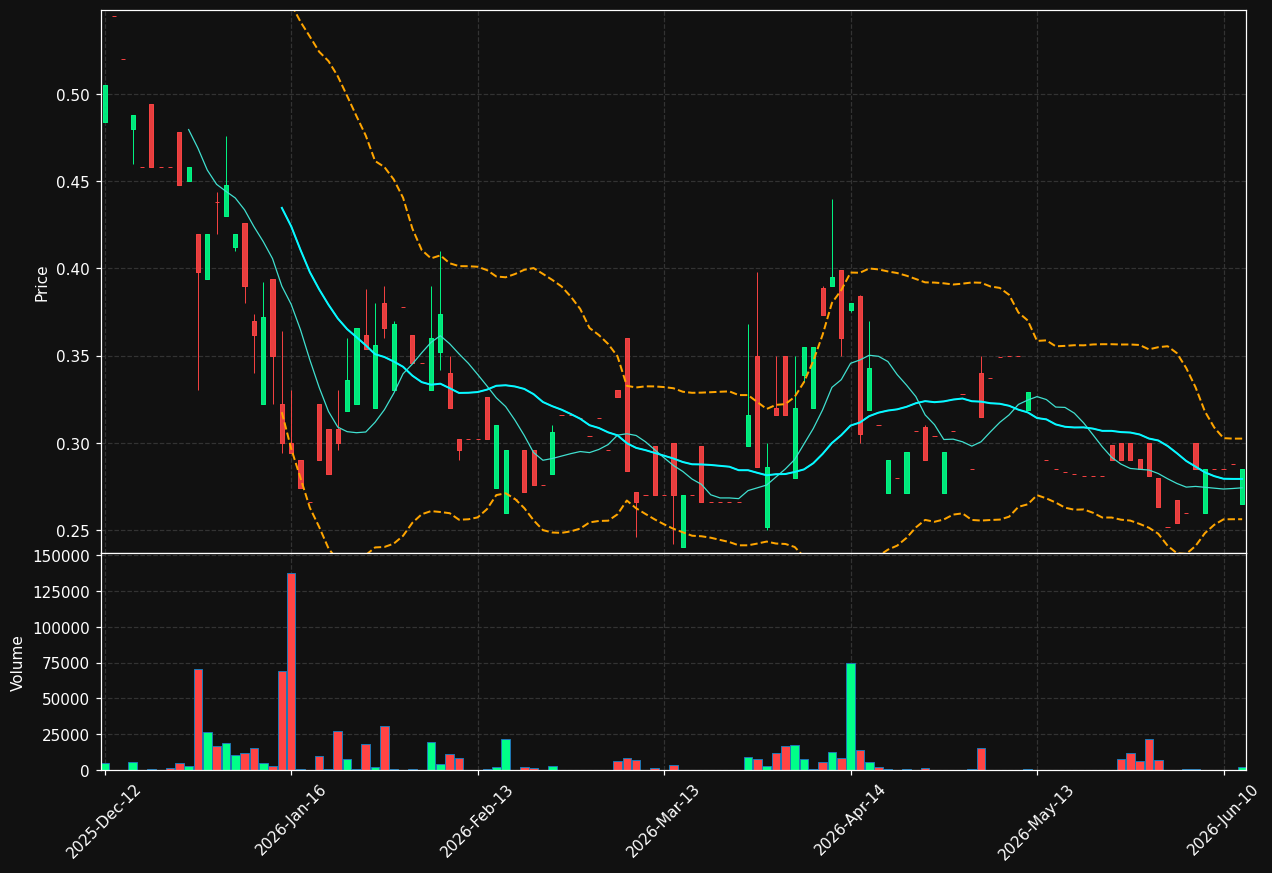
Task: Pick the 2026-May-13 date label
Action: point(1037,821)
